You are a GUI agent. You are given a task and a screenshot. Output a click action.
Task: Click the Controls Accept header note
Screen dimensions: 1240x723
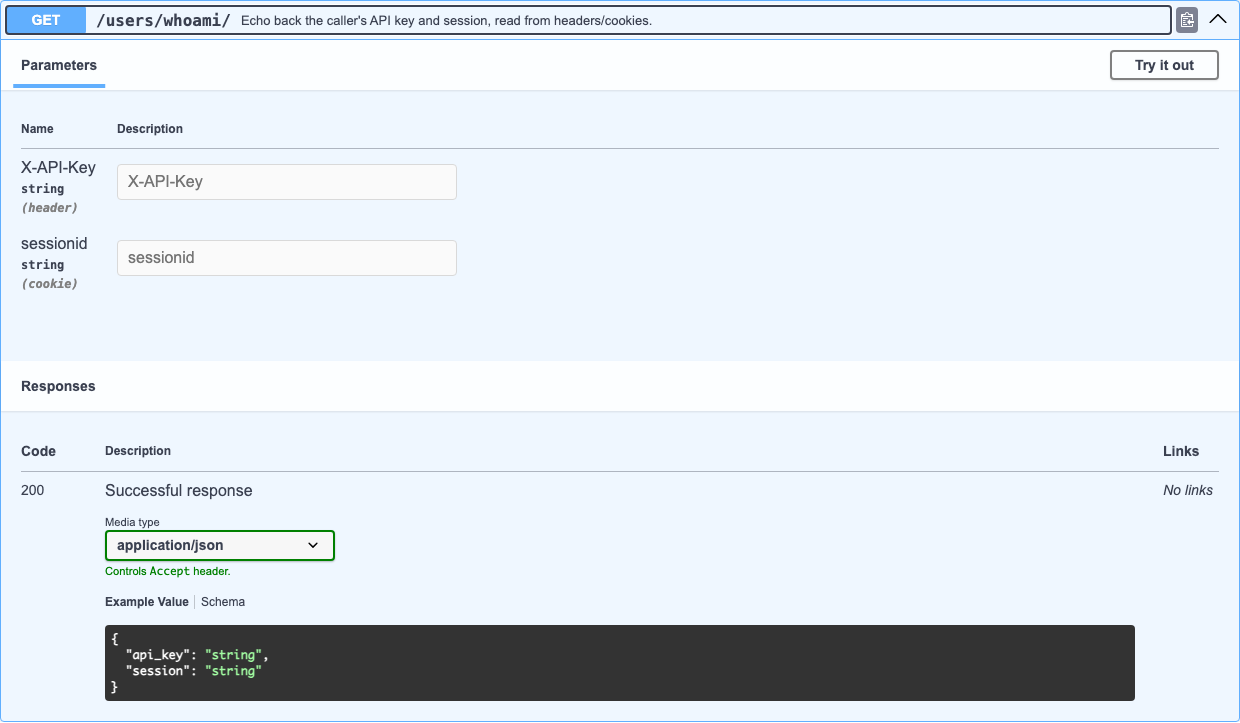click(x=168, y=571)
